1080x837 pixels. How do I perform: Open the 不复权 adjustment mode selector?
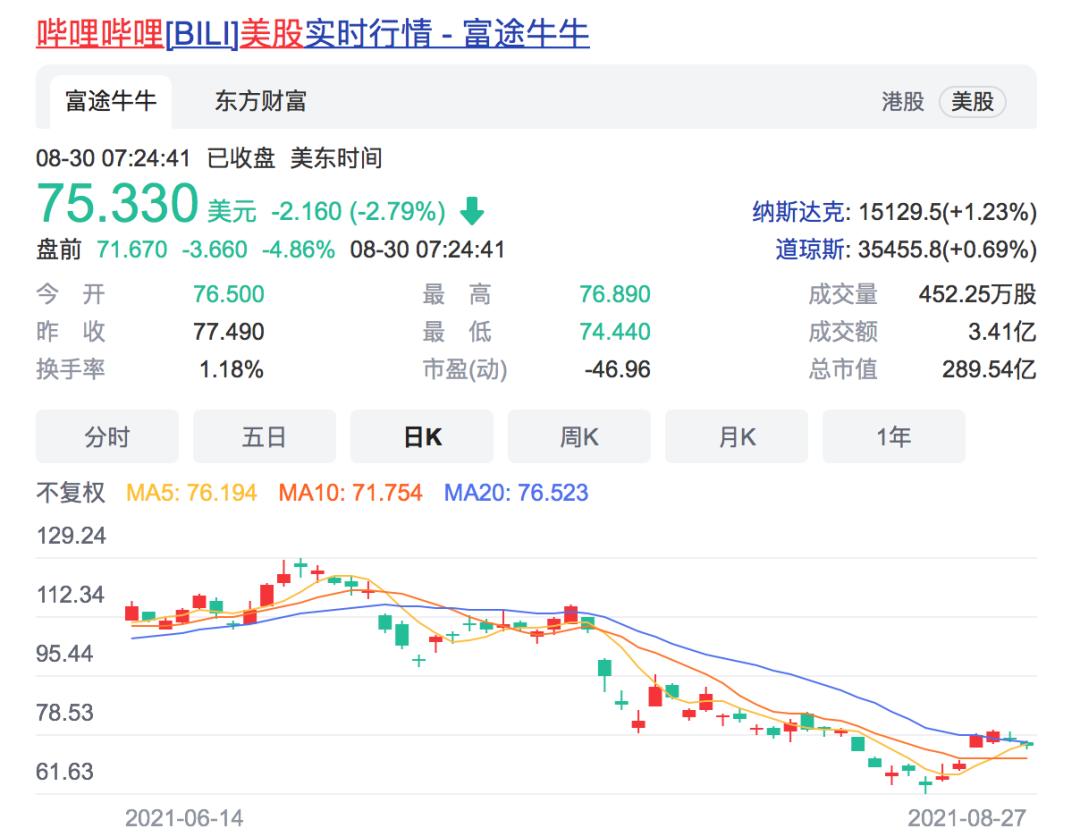69,492
